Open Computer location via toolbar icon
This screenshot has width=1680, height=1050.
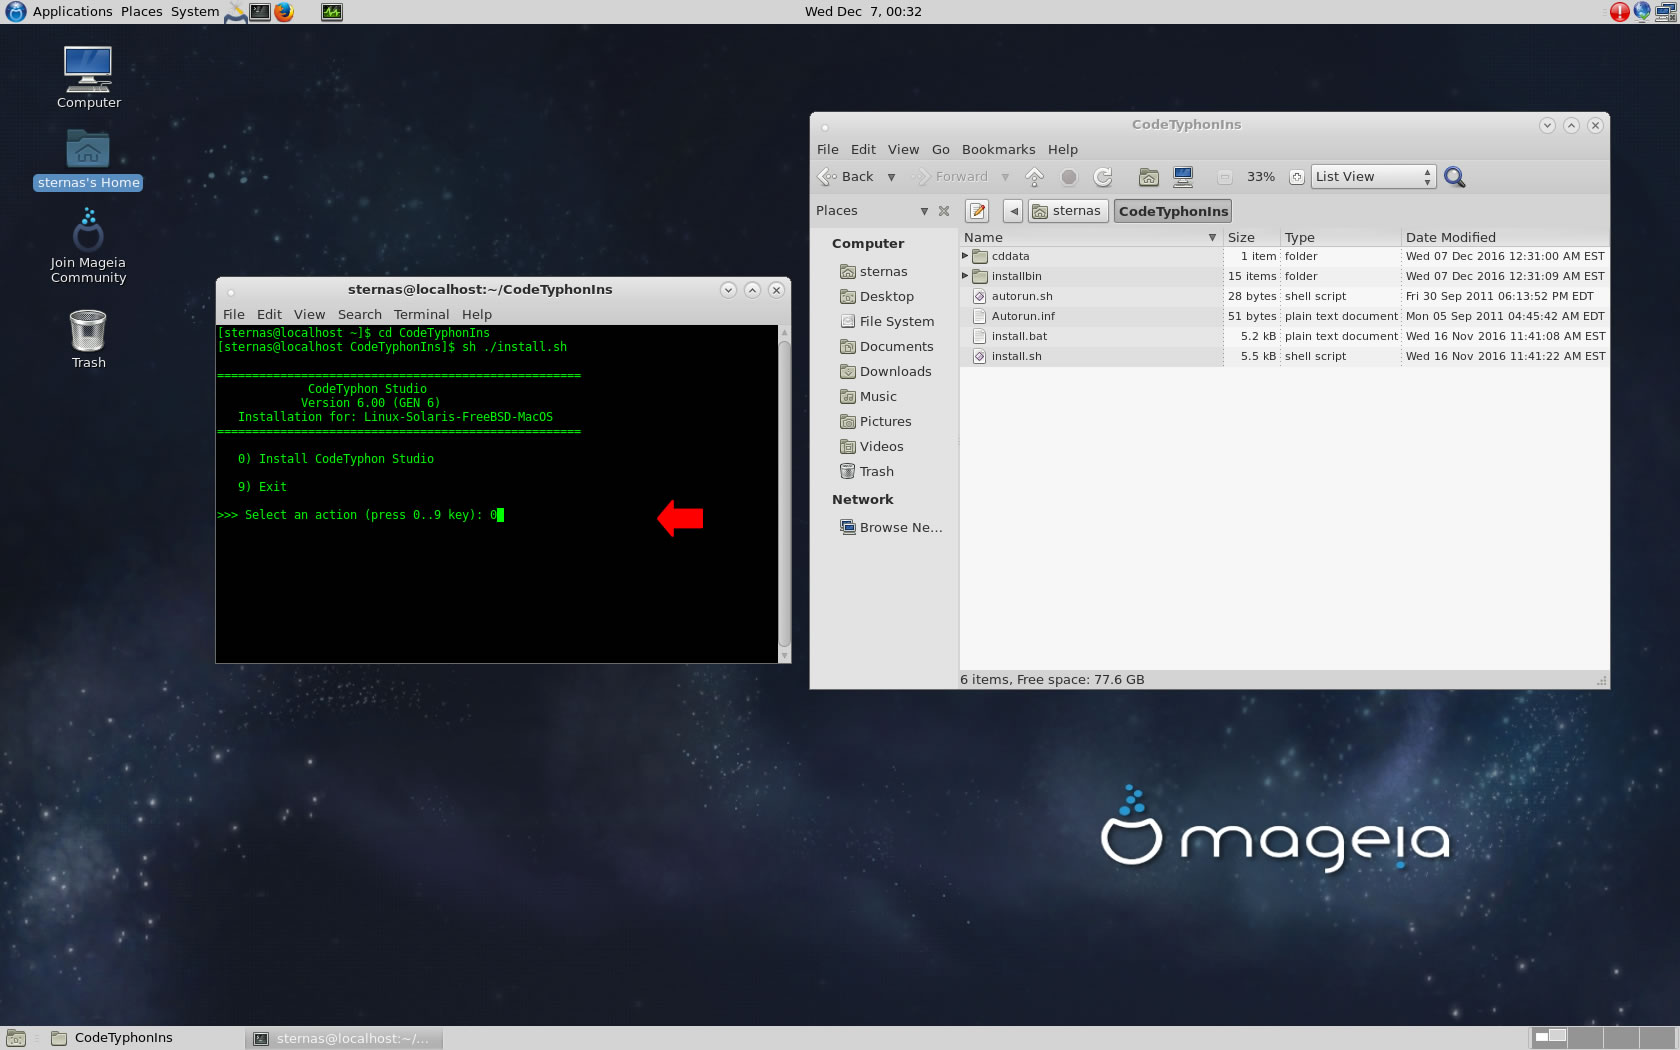point(1183,177)
